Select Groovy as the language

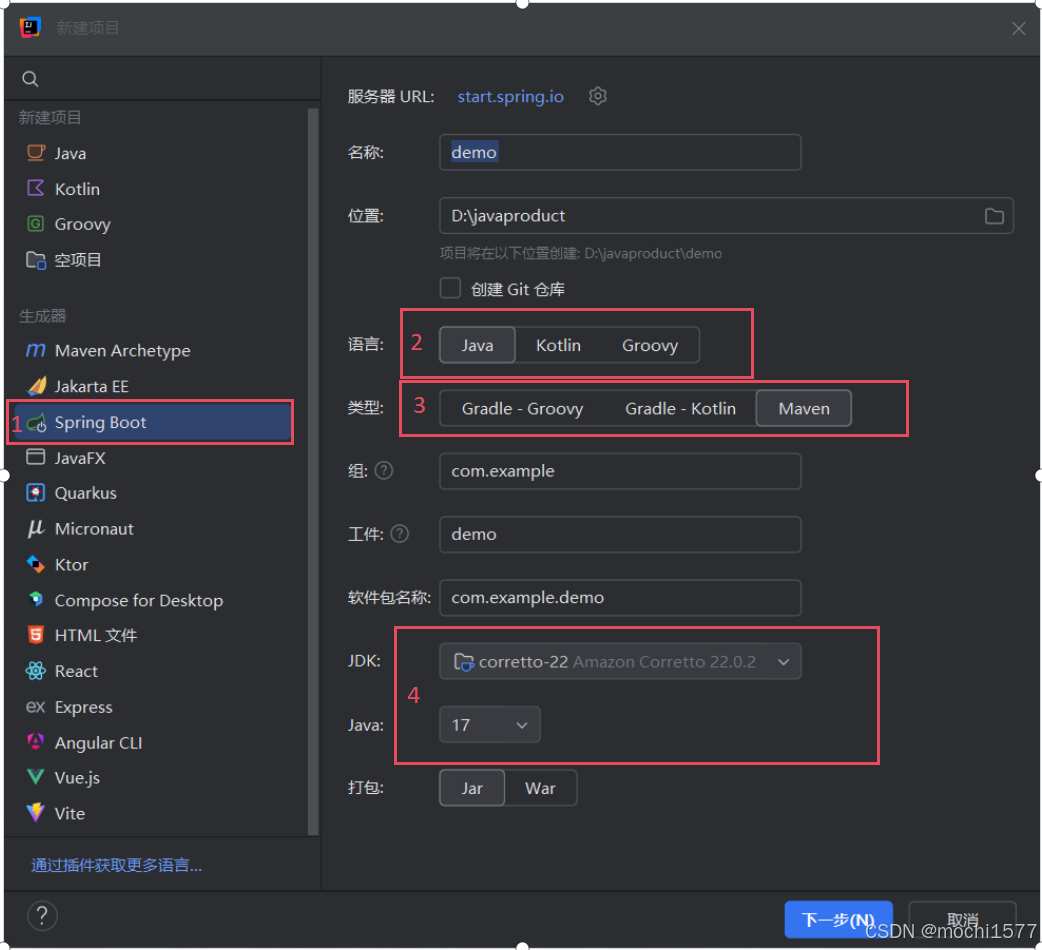click(649, 345)
